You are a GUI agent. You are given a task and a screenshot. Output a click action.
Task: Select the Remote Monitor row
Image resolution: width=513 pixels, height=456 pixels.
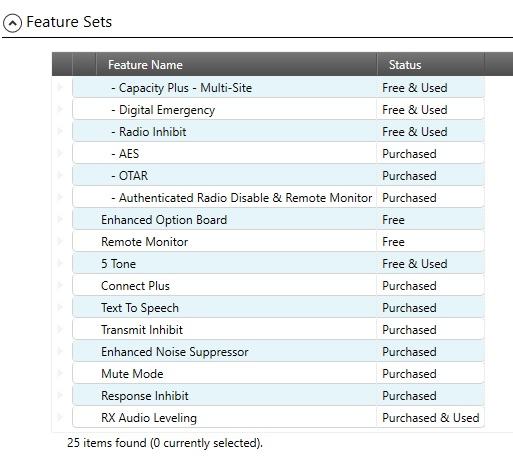(278, 242)
